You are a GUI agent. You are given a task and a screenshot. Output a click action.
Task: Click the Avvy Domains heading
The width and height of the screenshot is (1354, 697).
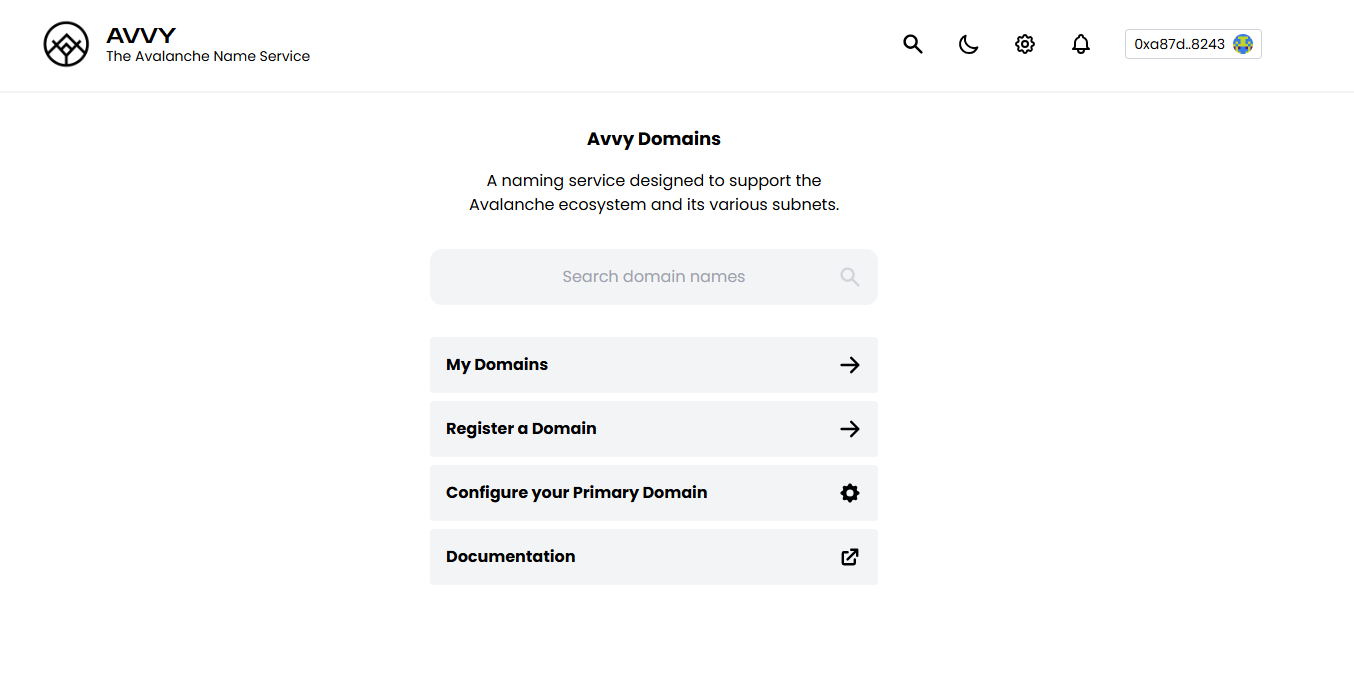coord(654,139)
